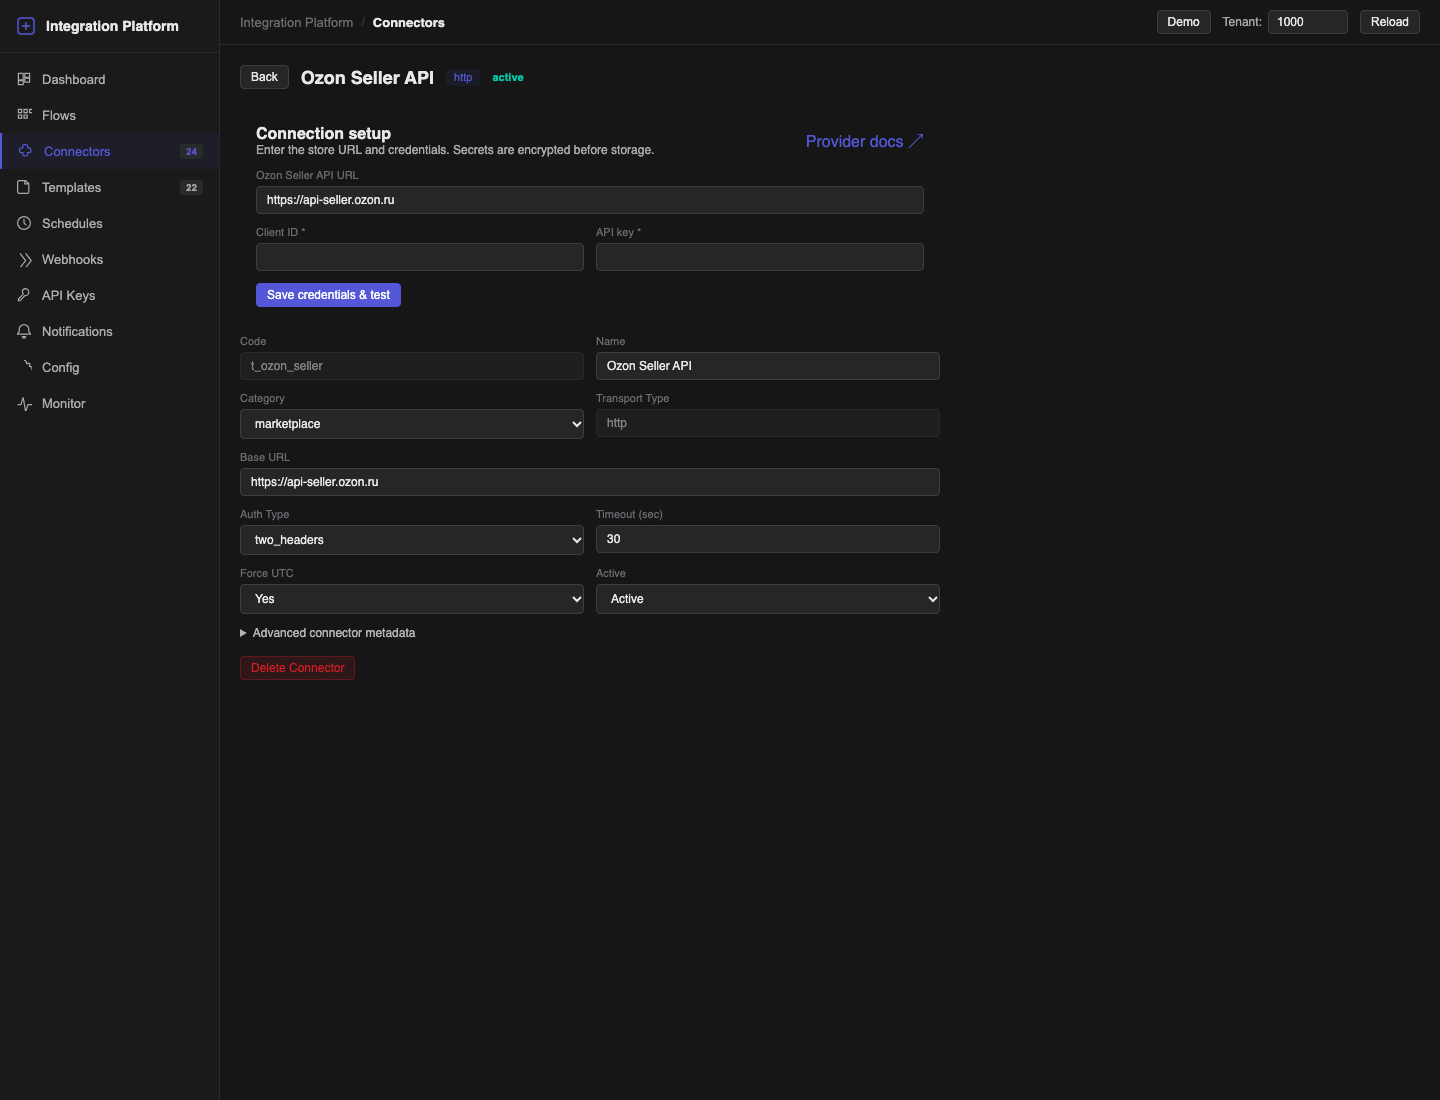Click the active status tag
Viewport: 1440px width, 1100px height.
click(x=508, y=78)
